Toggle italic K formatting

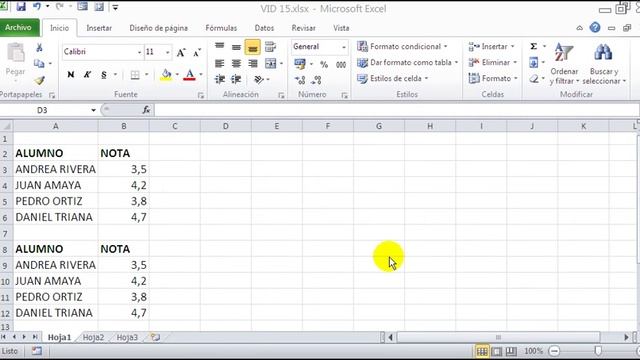(x=87, y=75)
